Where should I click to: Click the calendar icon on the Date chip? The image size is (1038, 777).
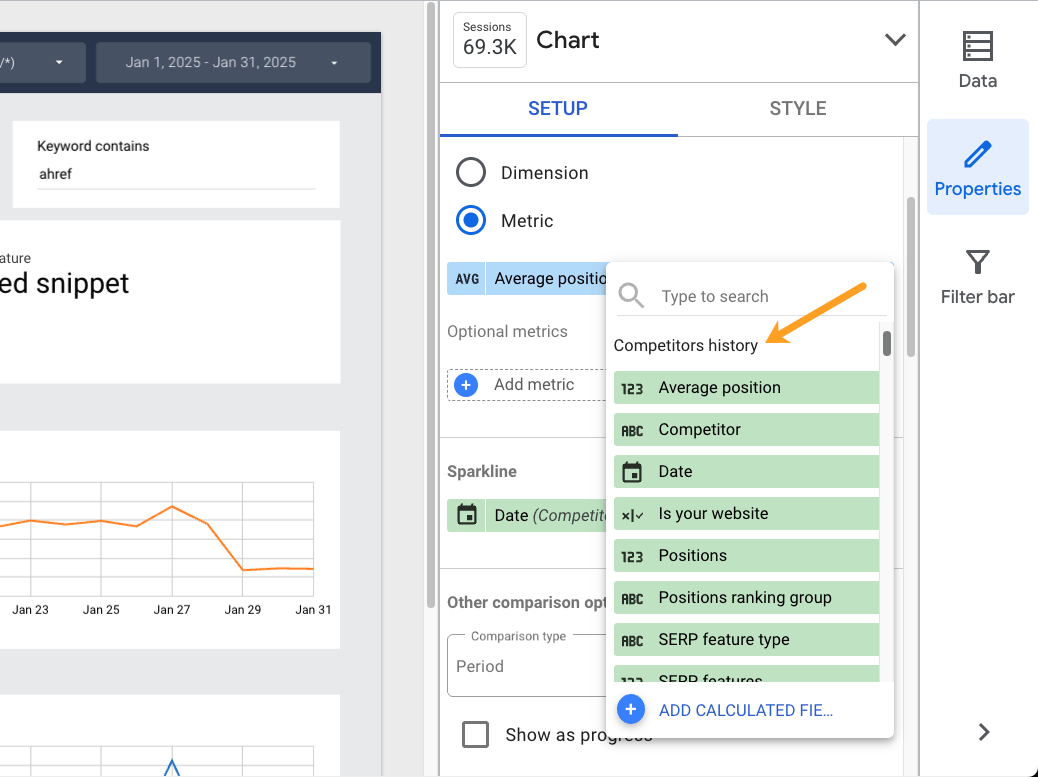pyautogui.click(x=465, y=515)
